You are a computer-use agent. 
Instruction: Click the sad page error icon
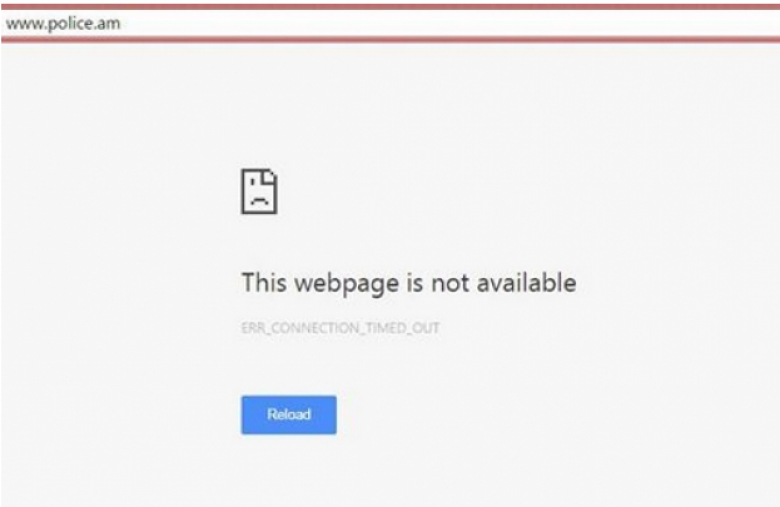(259, 191)
